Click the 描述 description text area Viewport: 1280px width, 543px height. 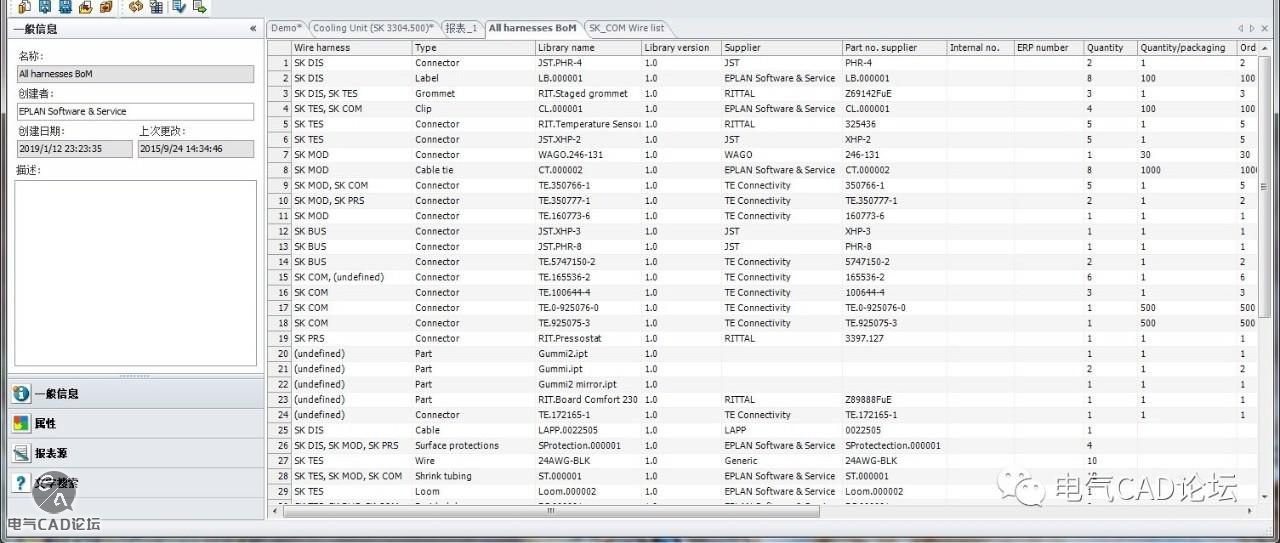point(135,272)
